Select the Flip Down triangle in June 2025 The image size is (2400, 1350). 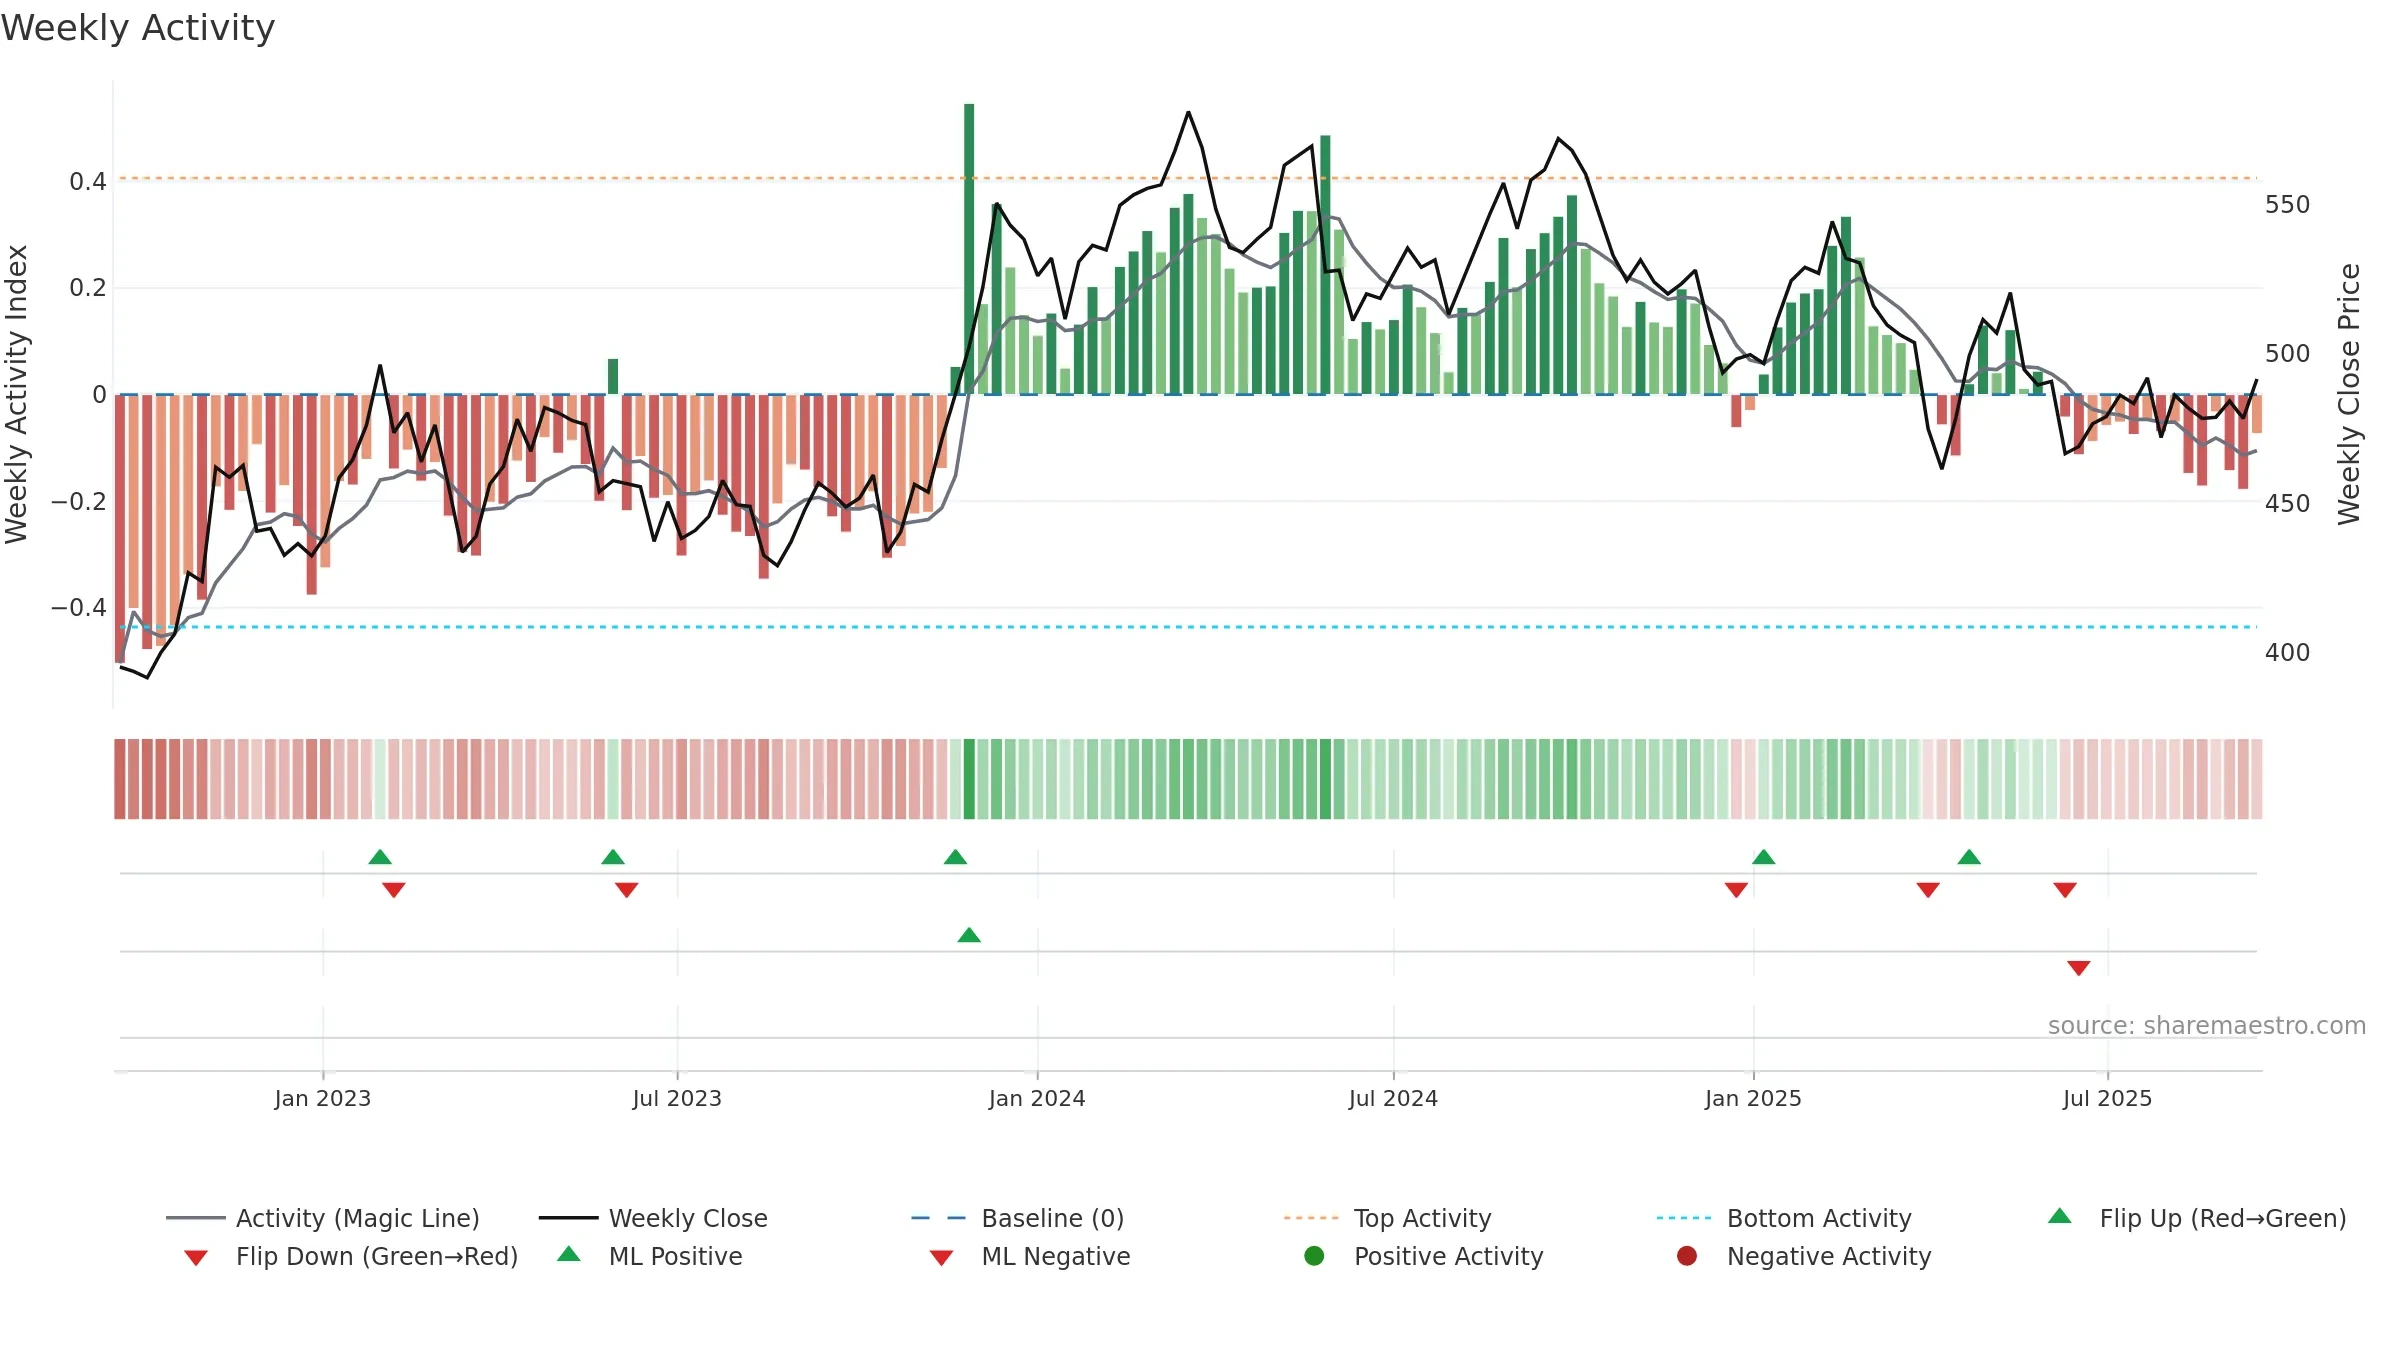coord(2065,890)
